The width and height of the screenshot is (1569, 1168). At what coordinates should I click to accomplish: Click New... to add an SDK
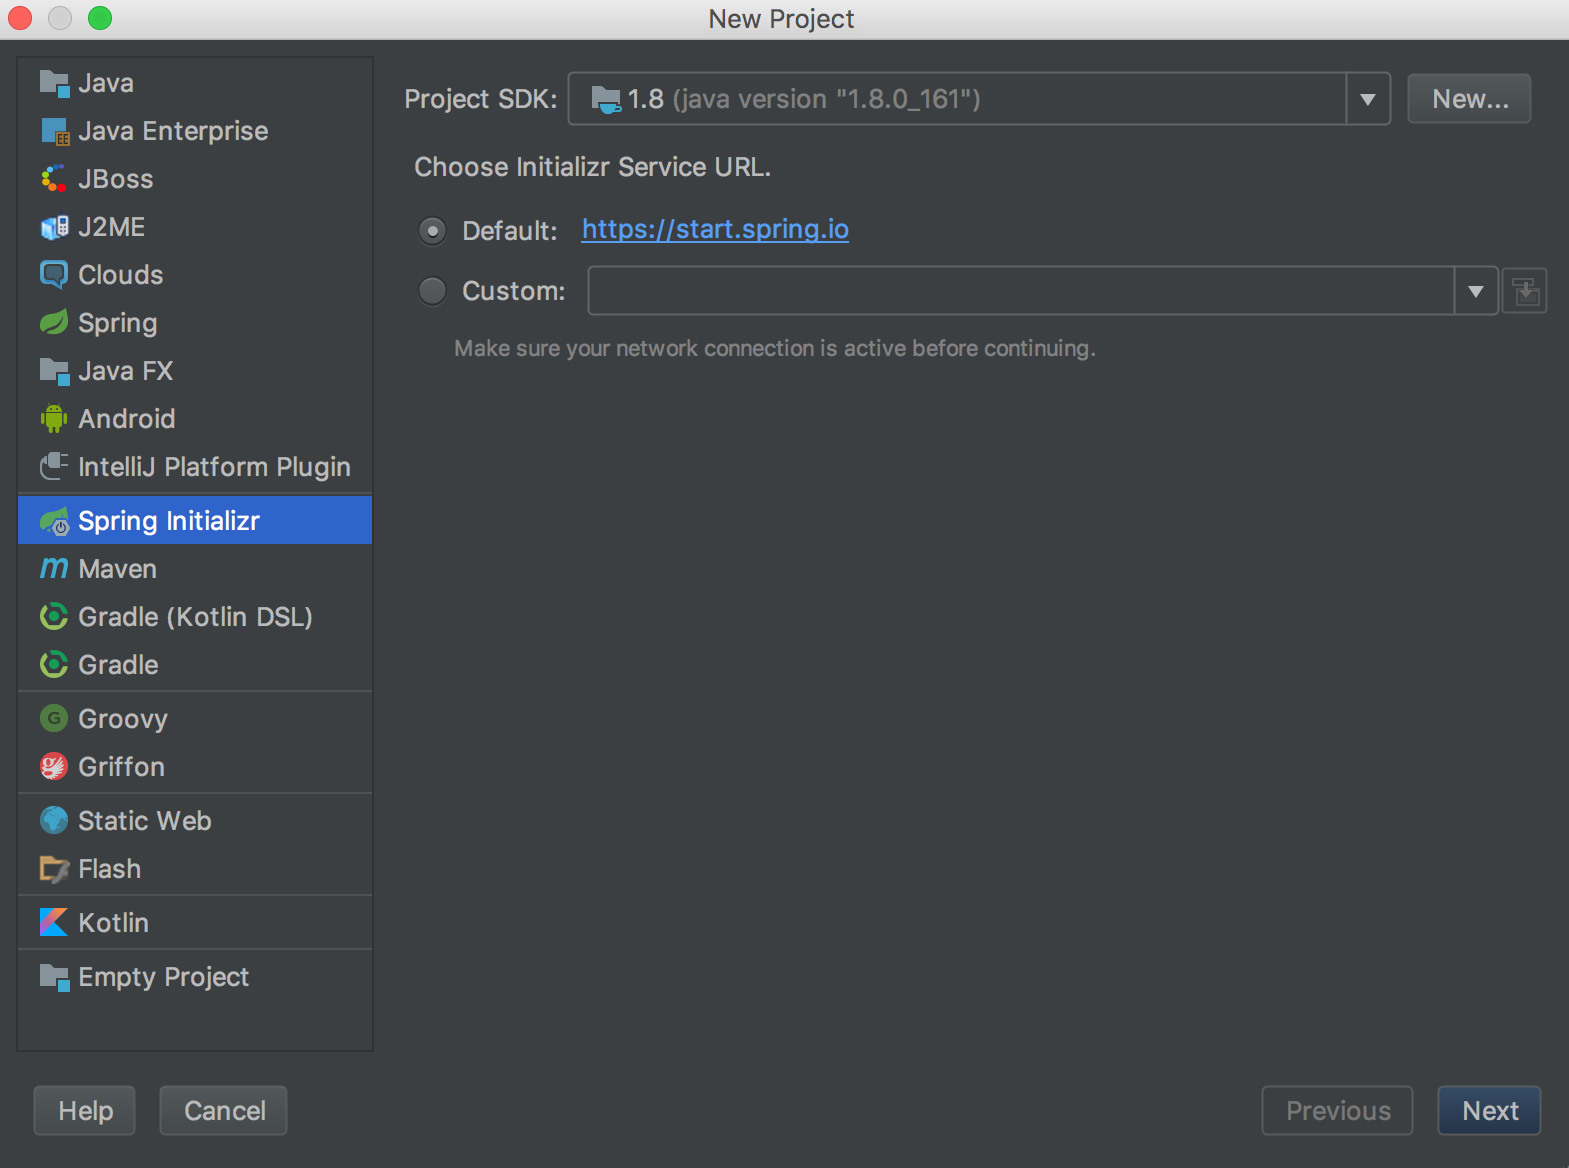pos(1469,99)
